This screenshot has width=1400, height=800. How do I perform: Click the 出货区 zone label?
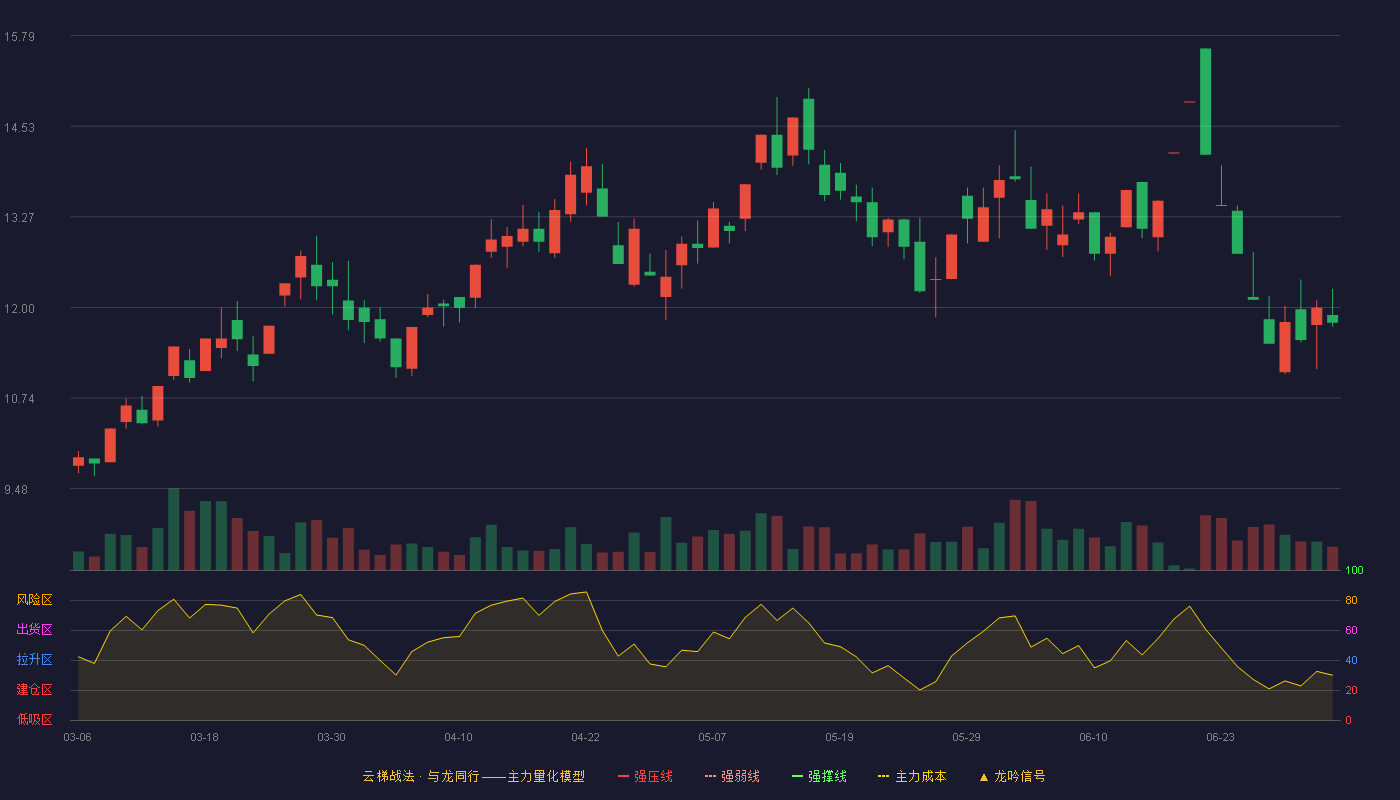pyautogui.click(x=34, y=630)
